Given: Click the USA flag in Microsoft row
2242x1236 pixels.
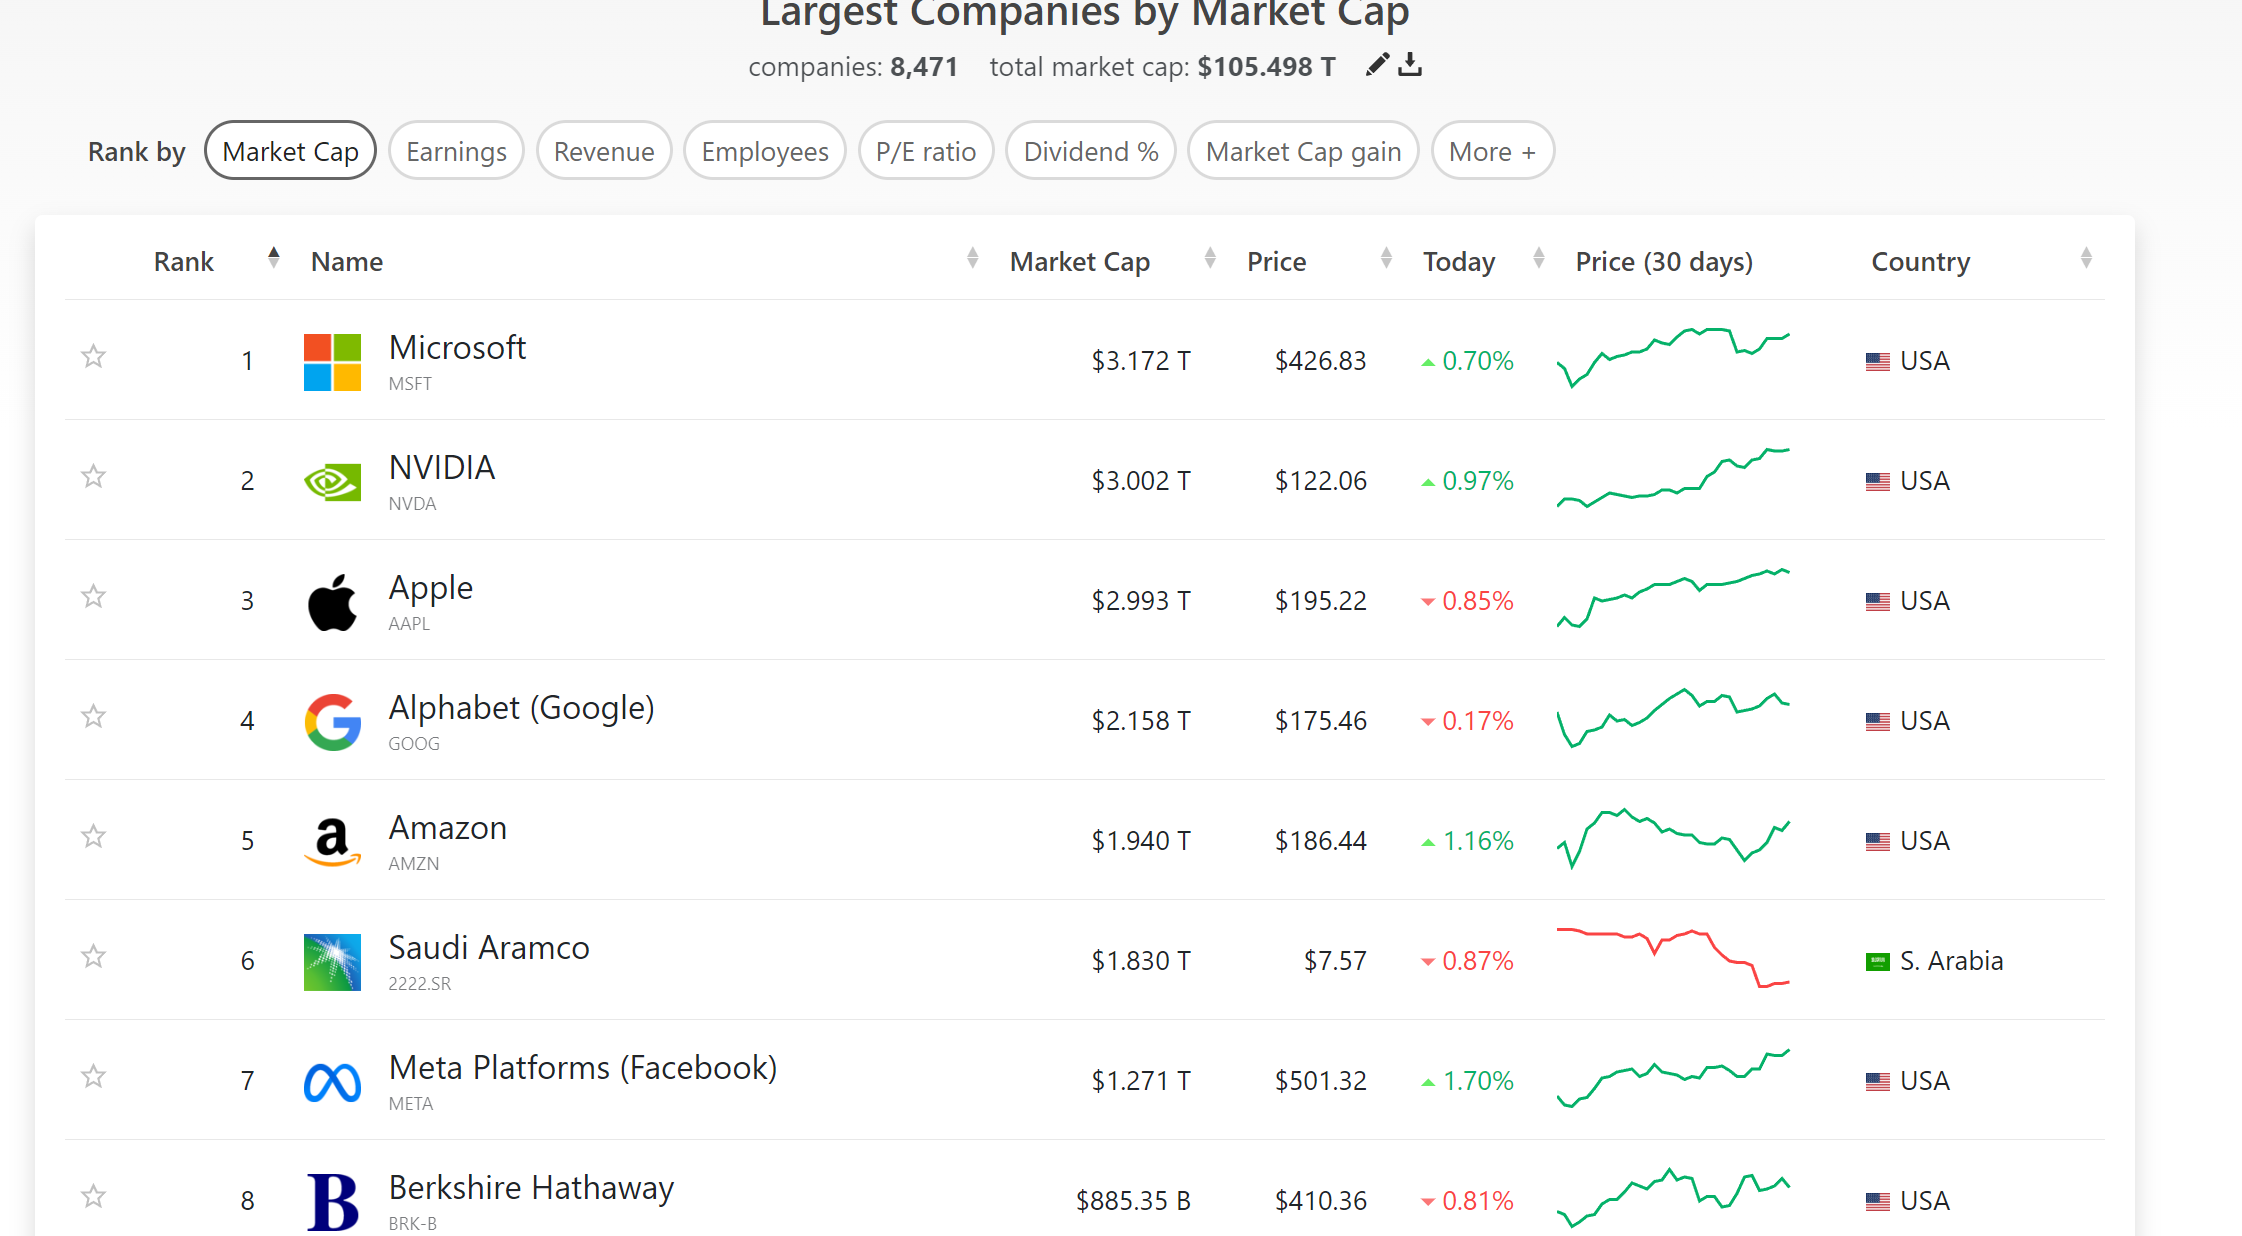Looking at the screenshot, I should [1878, 361].
